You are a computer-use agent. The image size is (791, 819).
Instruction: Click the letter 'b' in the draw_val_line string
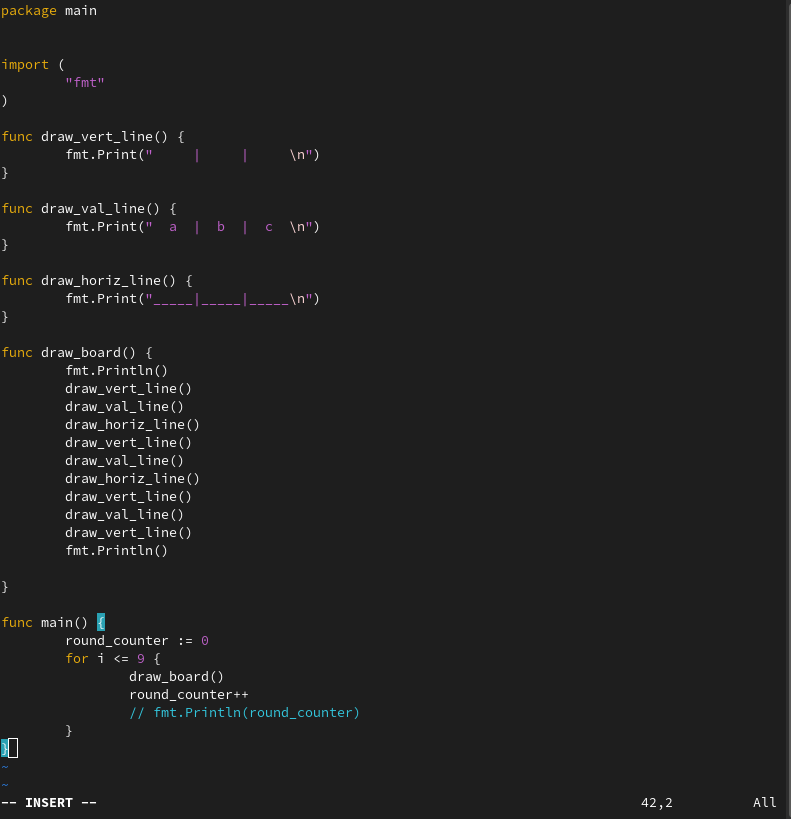pyautogui.click(x=220, y=227)
